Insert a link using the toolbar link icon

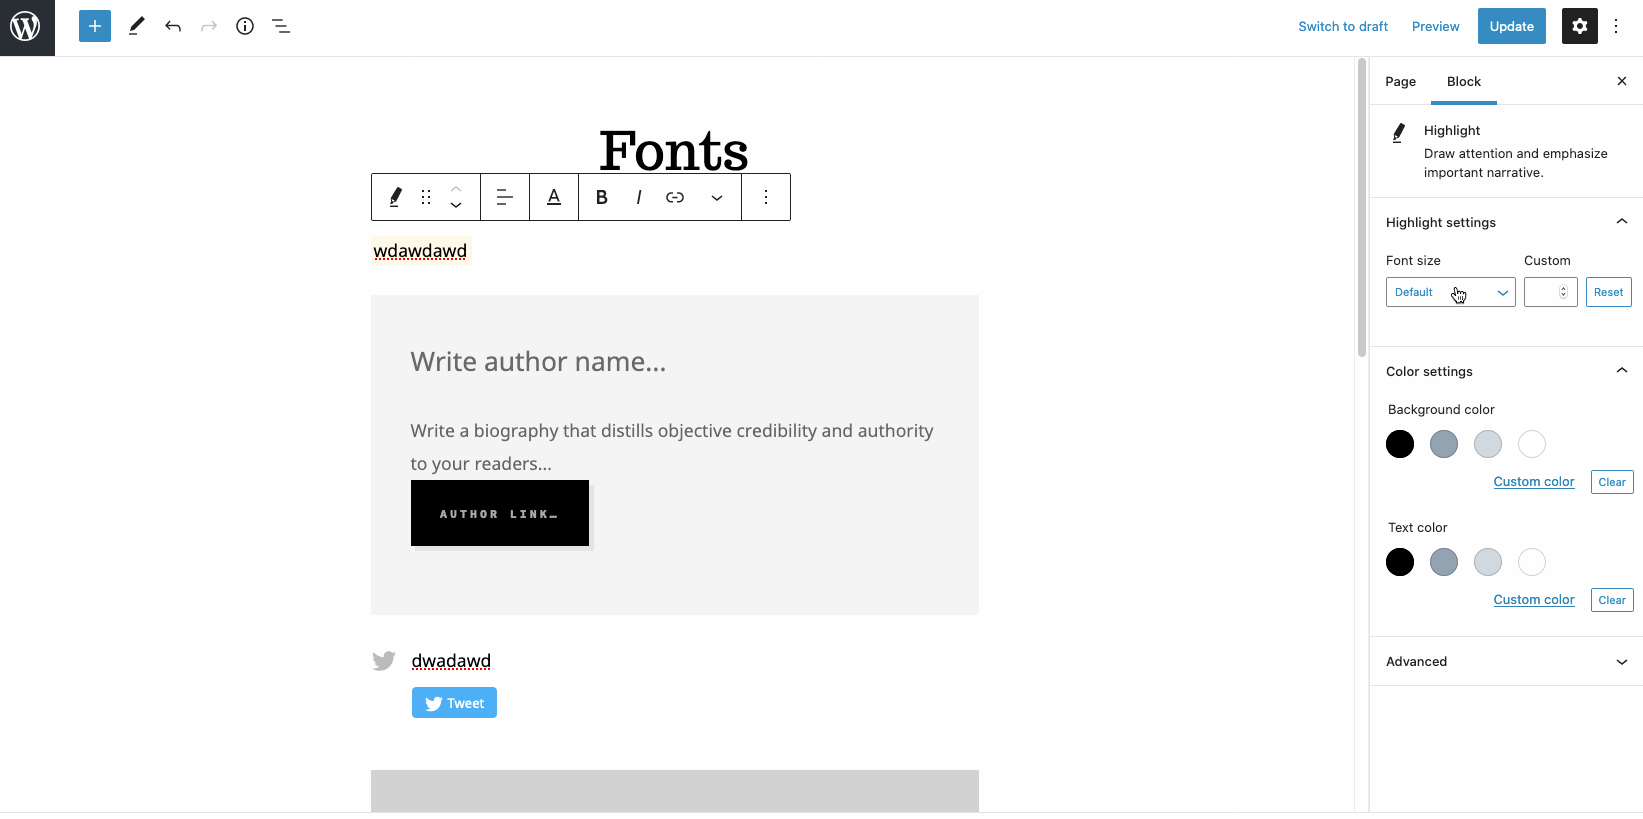[675, 197]
